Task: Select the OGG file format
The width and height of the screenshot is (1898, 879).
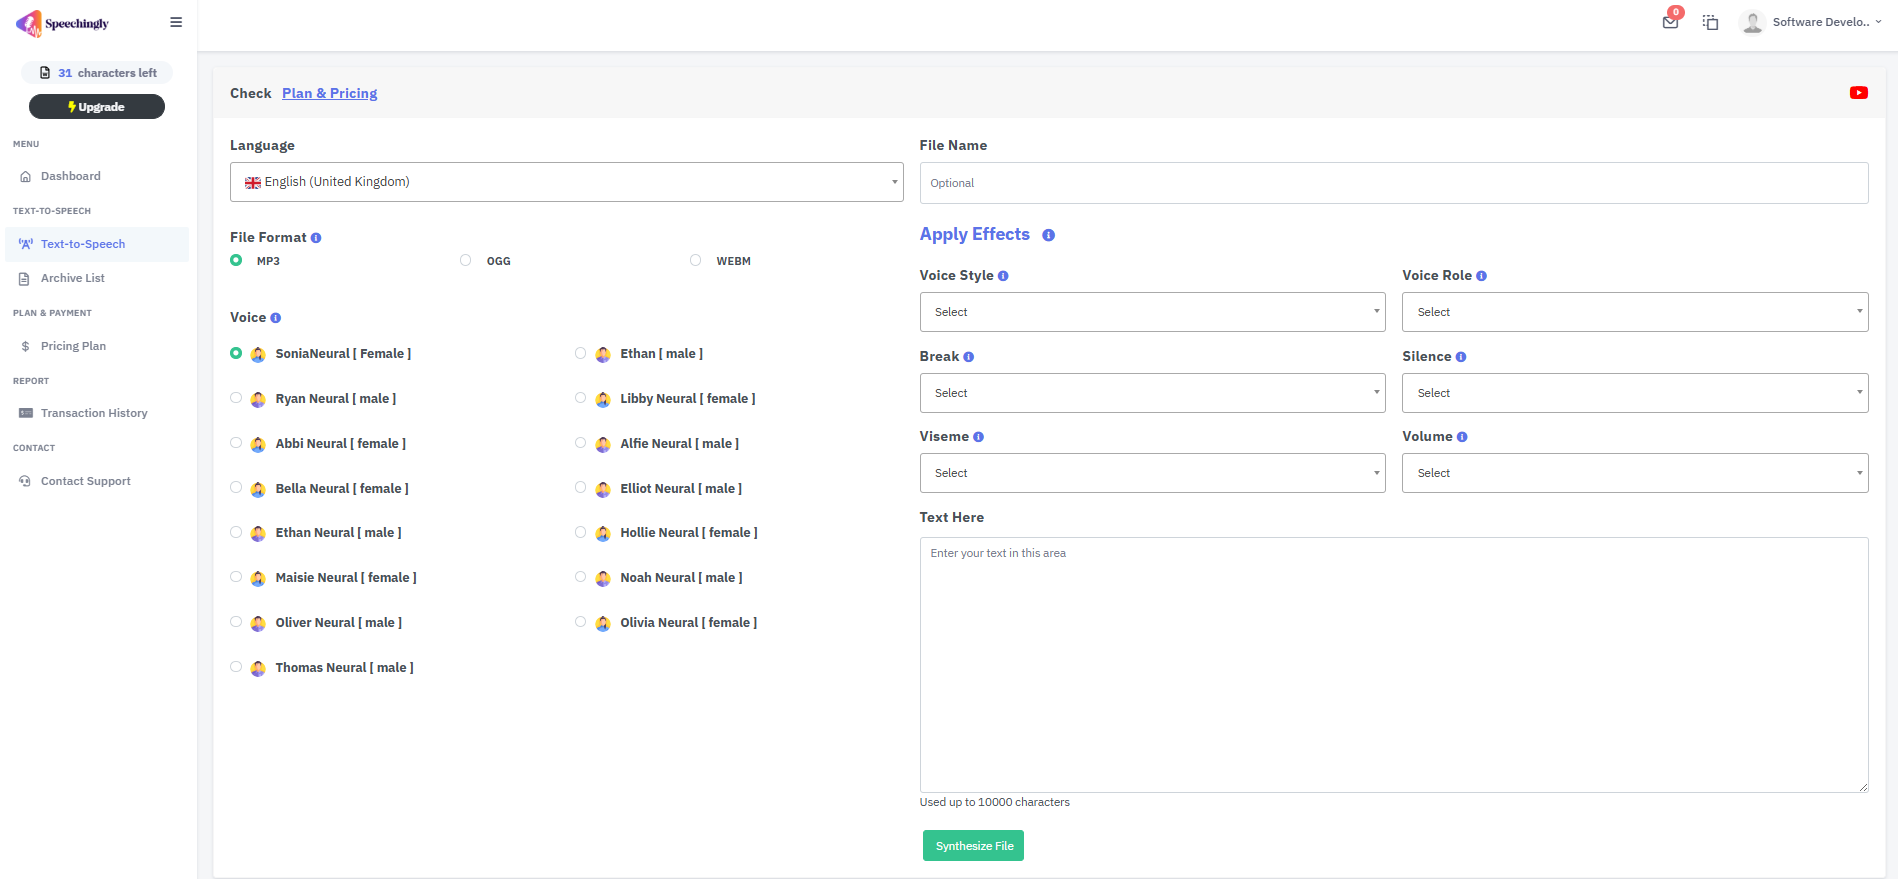Action: tap(466, 260)
